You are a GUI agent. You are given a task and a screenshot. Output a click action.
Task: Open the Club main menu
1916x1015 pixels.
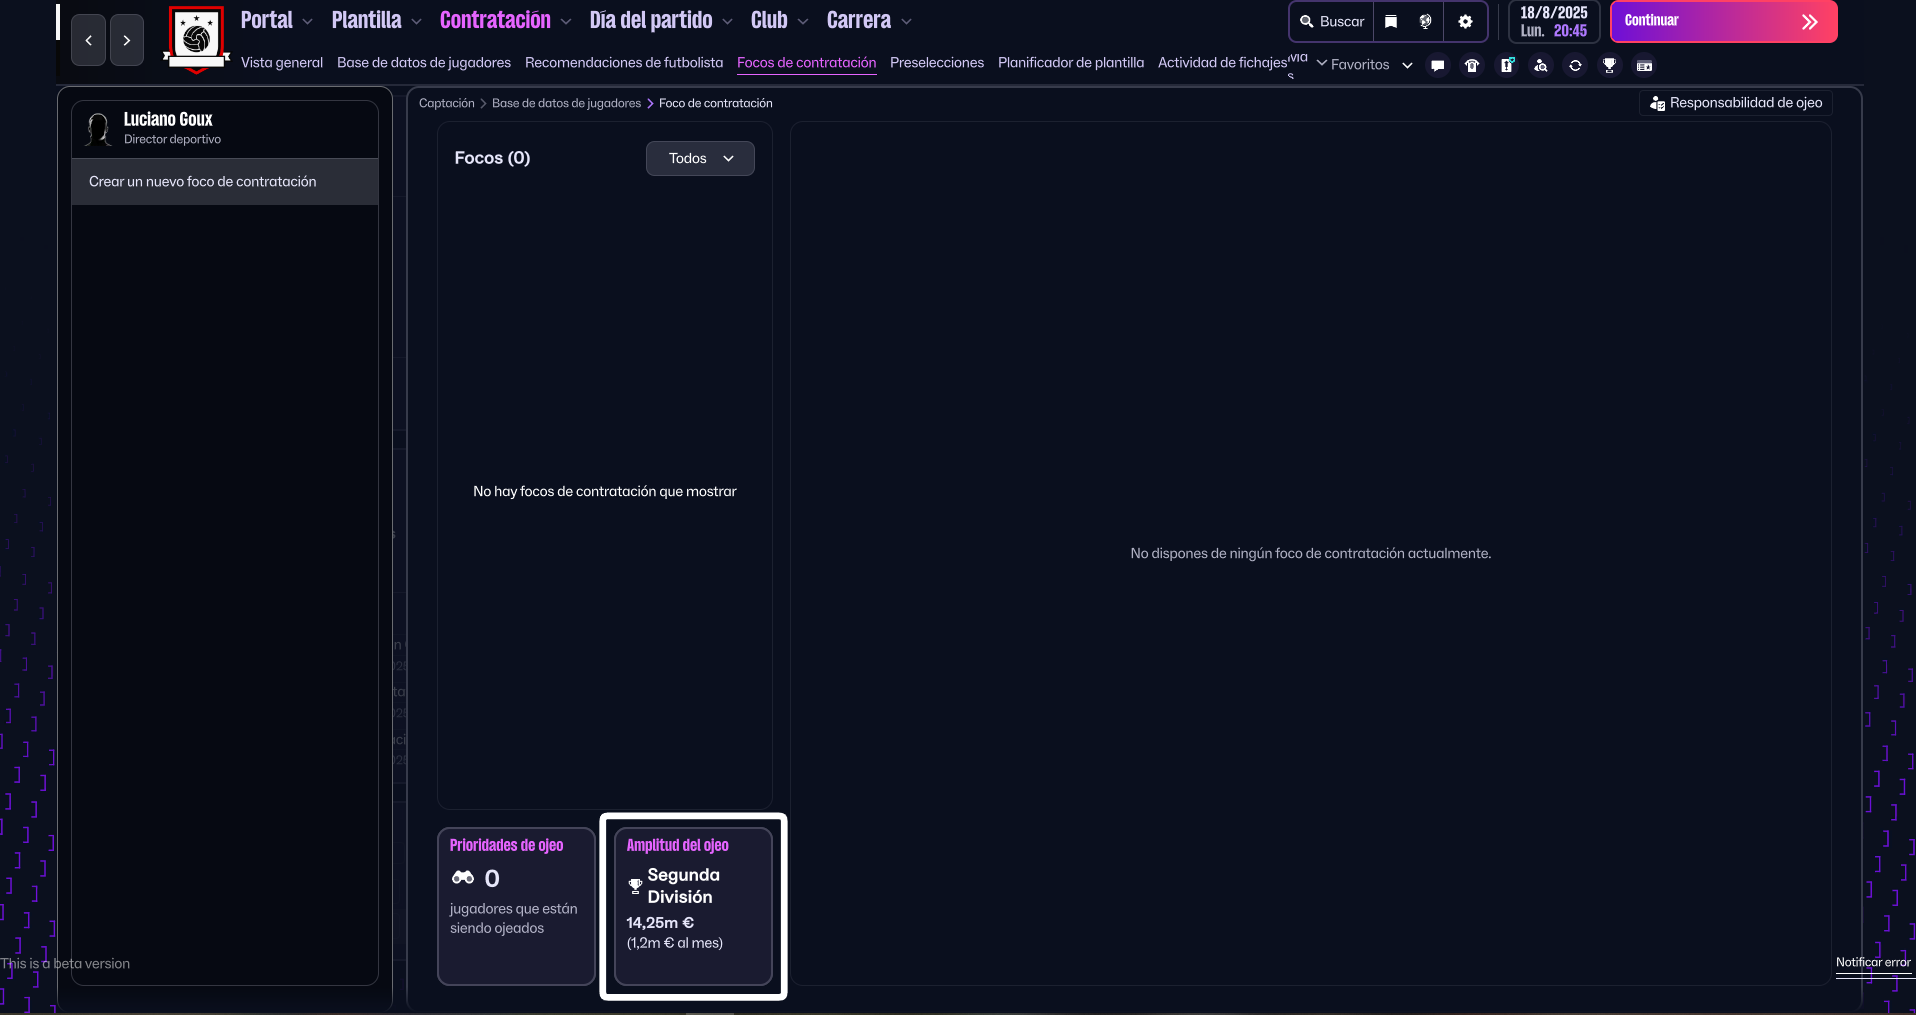click(769, 20)
